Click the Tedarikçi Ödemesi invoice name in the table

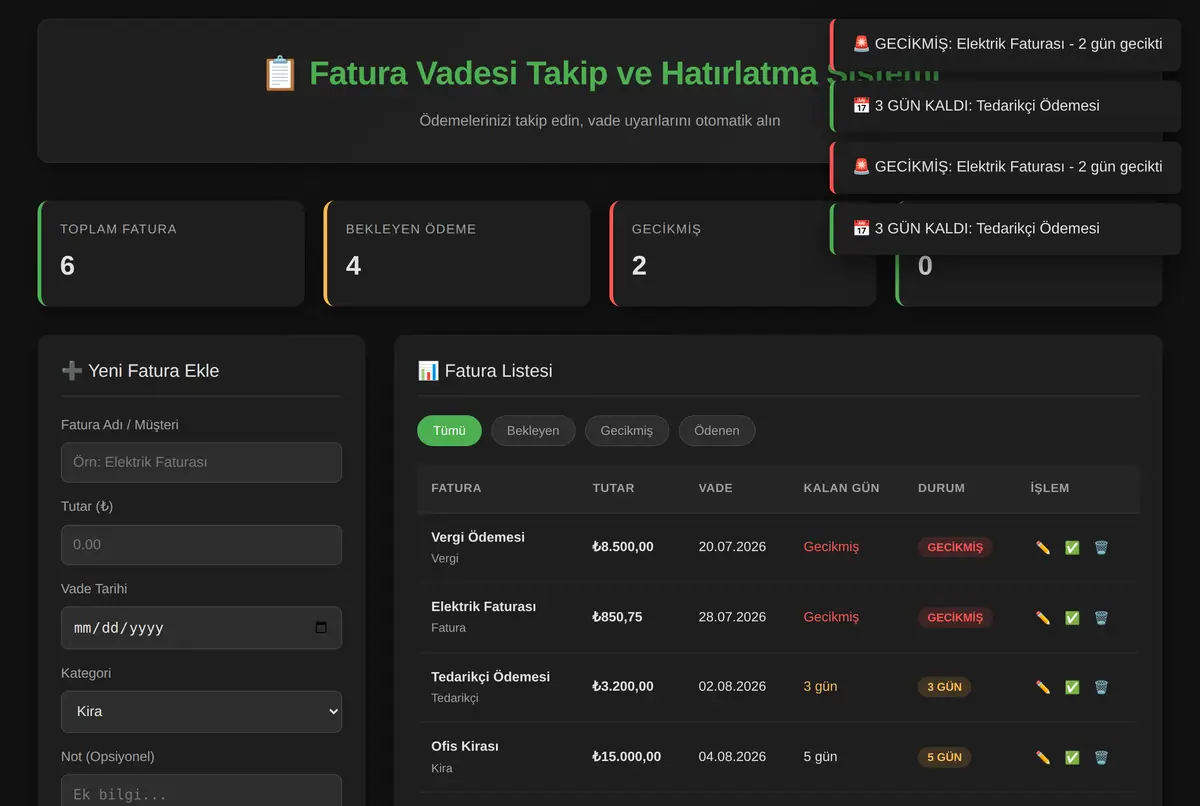coord(491,677)
